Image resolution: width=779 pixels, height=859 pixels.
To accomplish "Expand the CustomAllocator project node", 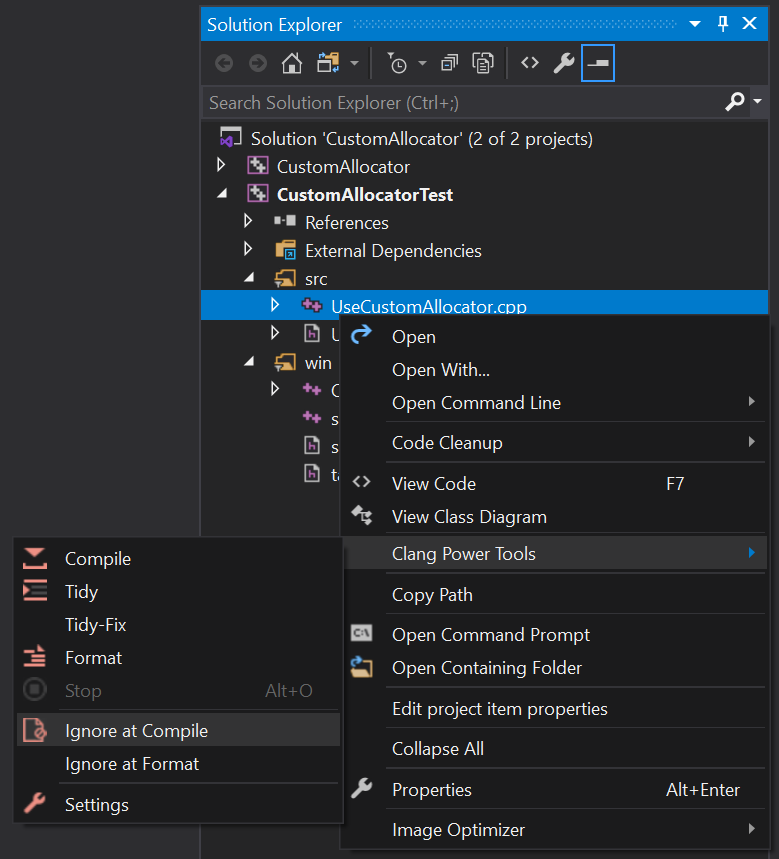I will 221,165.
